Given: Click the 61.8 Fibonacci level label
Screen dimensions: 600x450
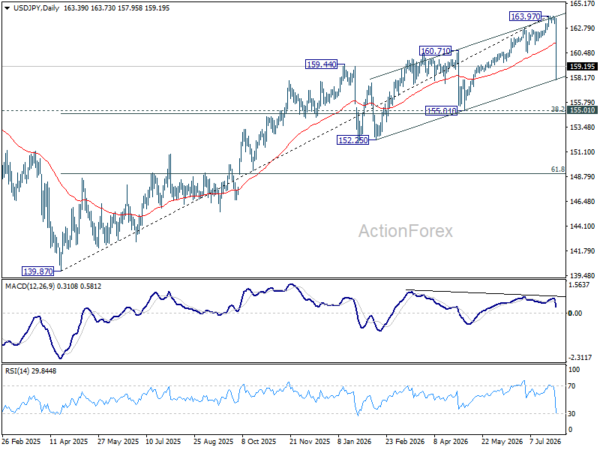Looking at the screenshot, I should coord(558,169).
